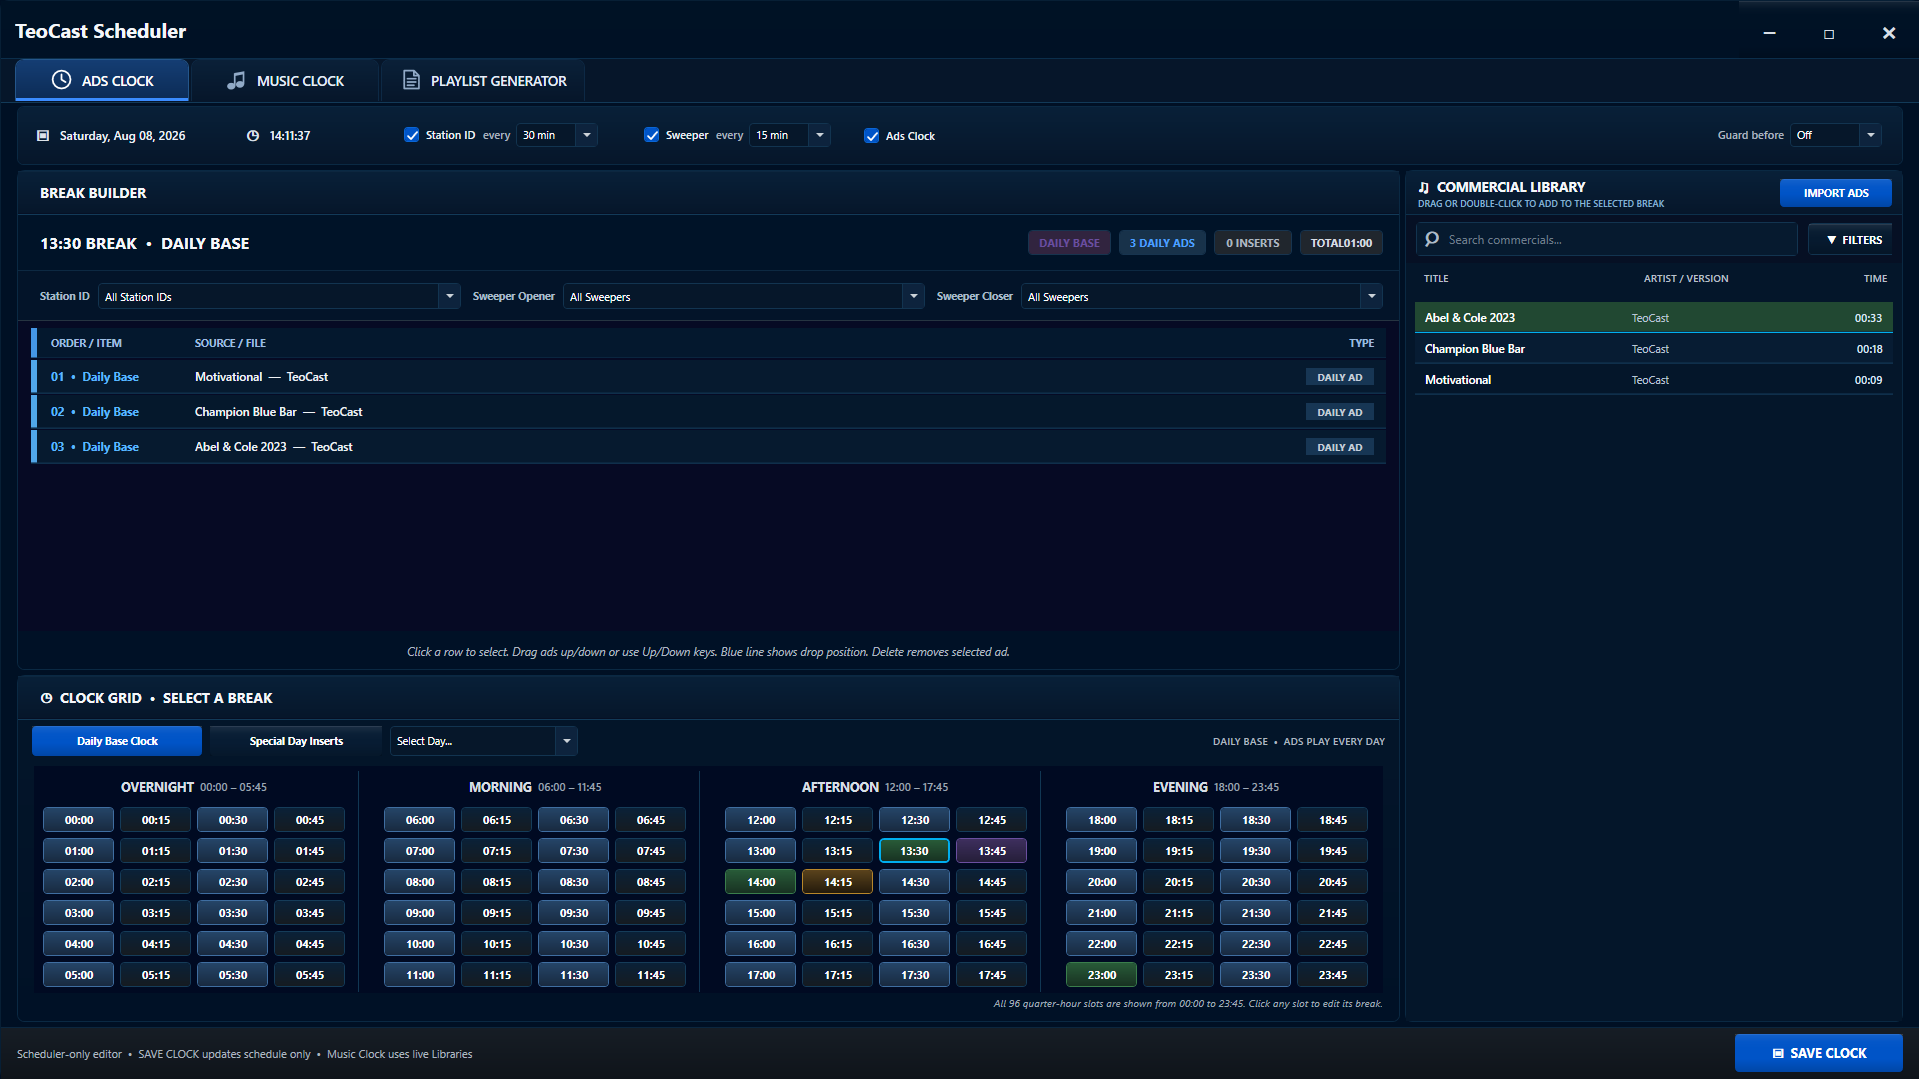Click the Save Clock button
The height and width of the screenshot is (1079, 1919).
1818,1053
